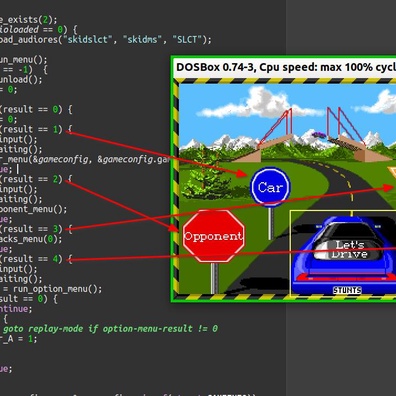Place cursor on the run_option_menu() line
Viewport: 396px width, 396px height.
tap(51, 289)
